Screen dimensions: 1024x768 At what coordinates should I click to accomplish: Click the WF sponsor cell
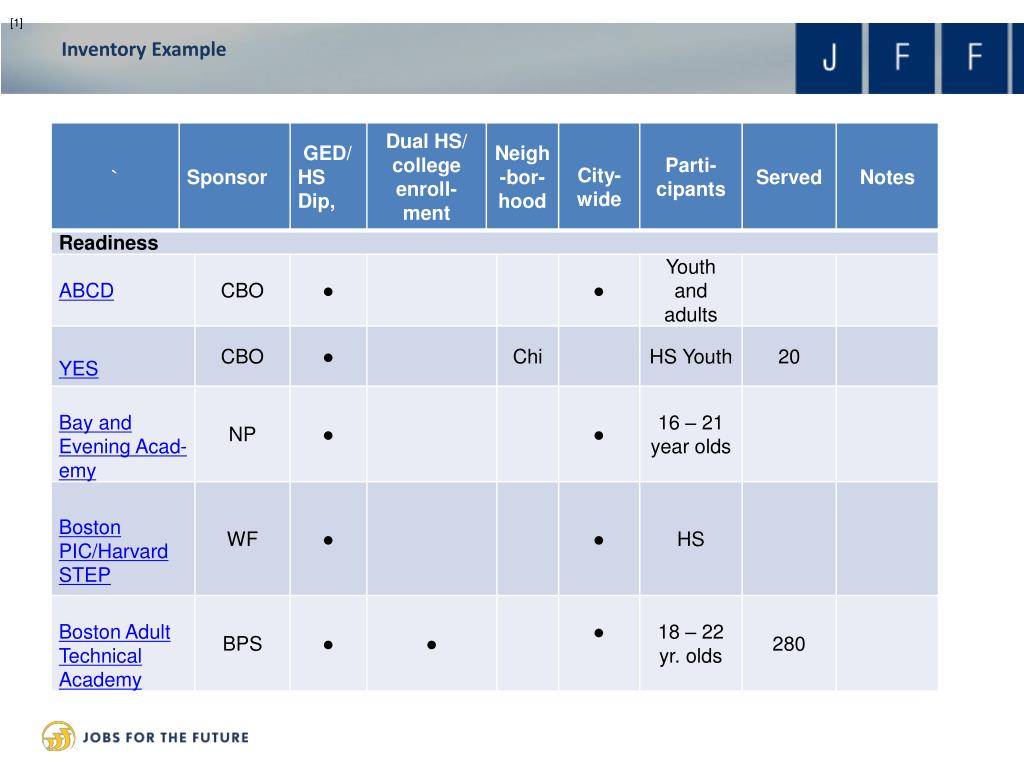pos(242,539)
